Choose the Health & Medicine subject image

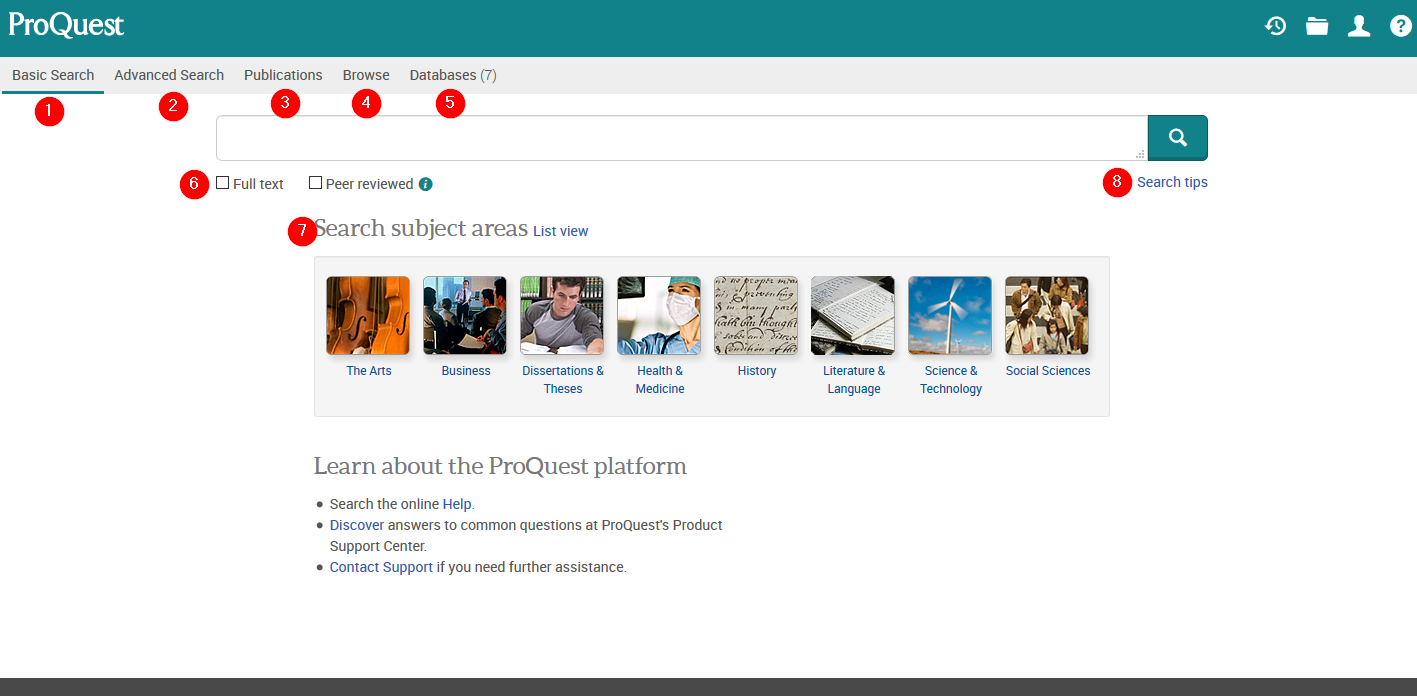(659, 316)
